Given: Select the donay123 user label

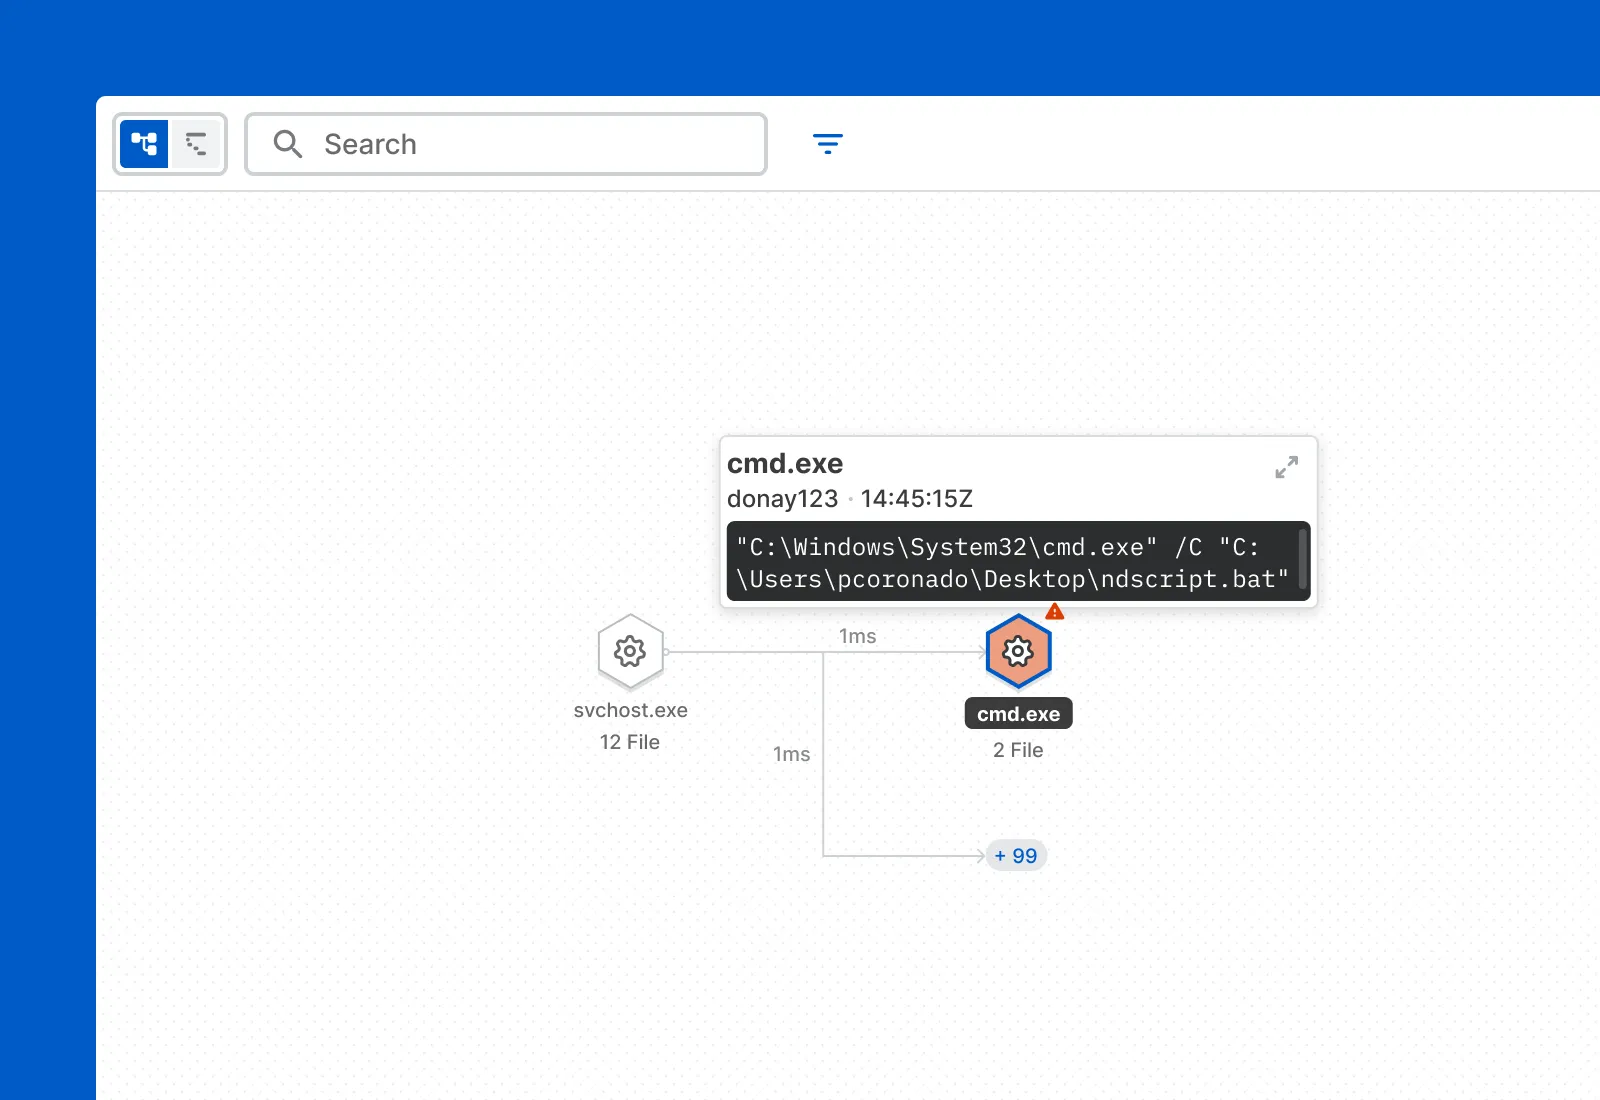Looking at the screenshot, I should [x=783, y=498].
